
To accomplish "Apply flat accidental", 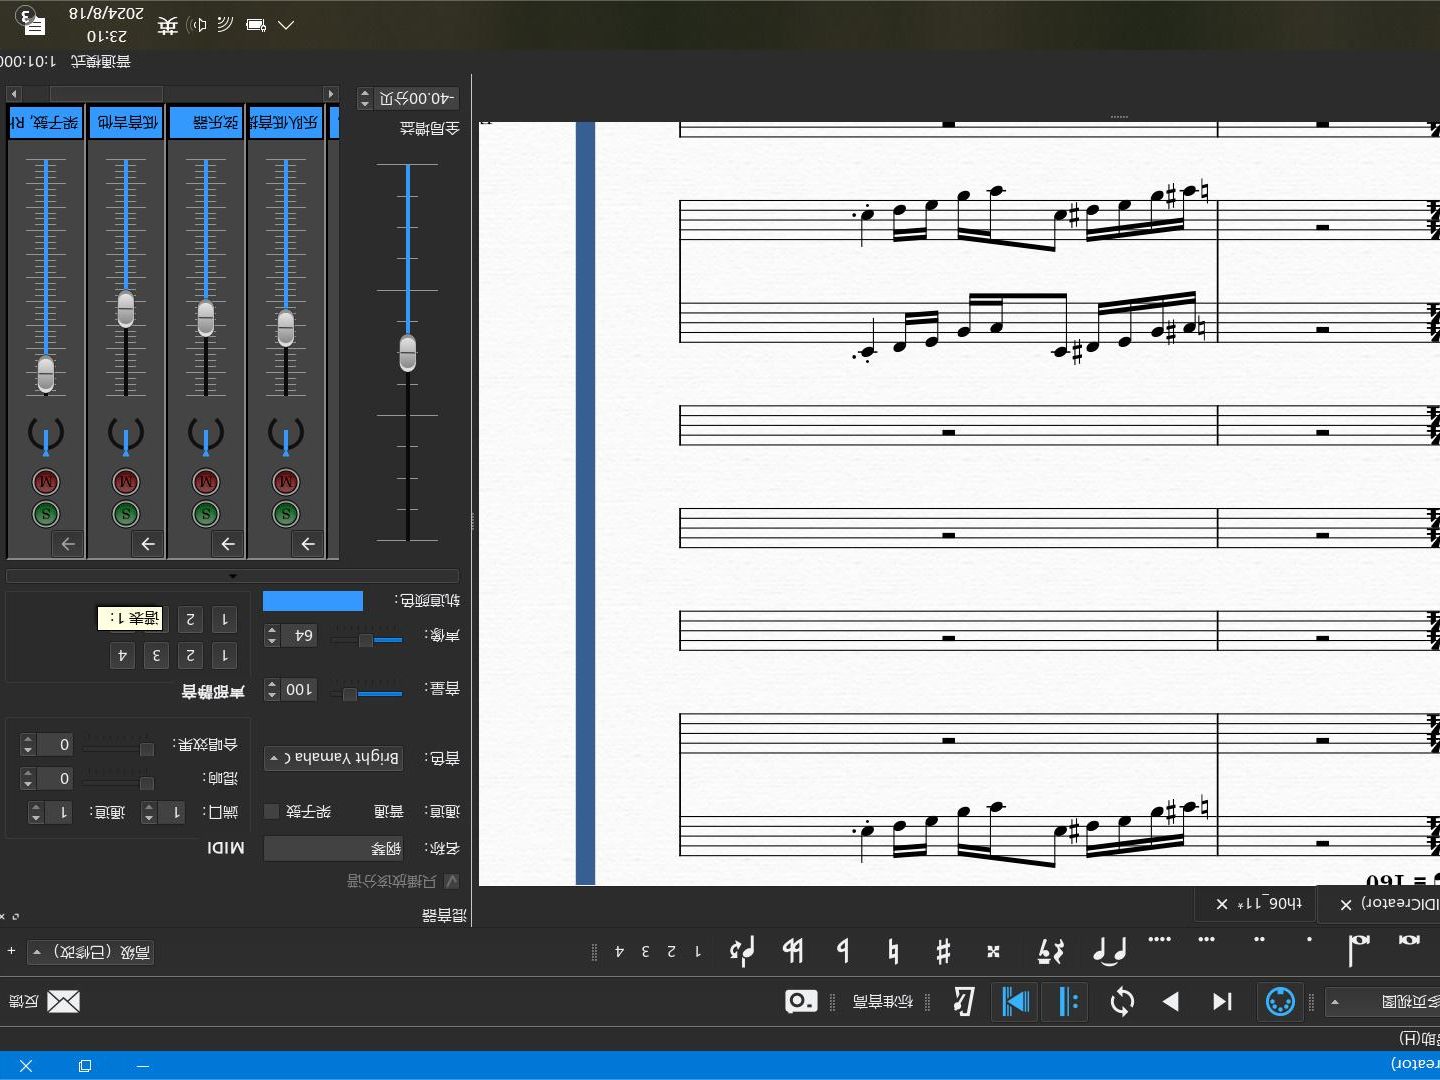I will click(x=843, y=951).
